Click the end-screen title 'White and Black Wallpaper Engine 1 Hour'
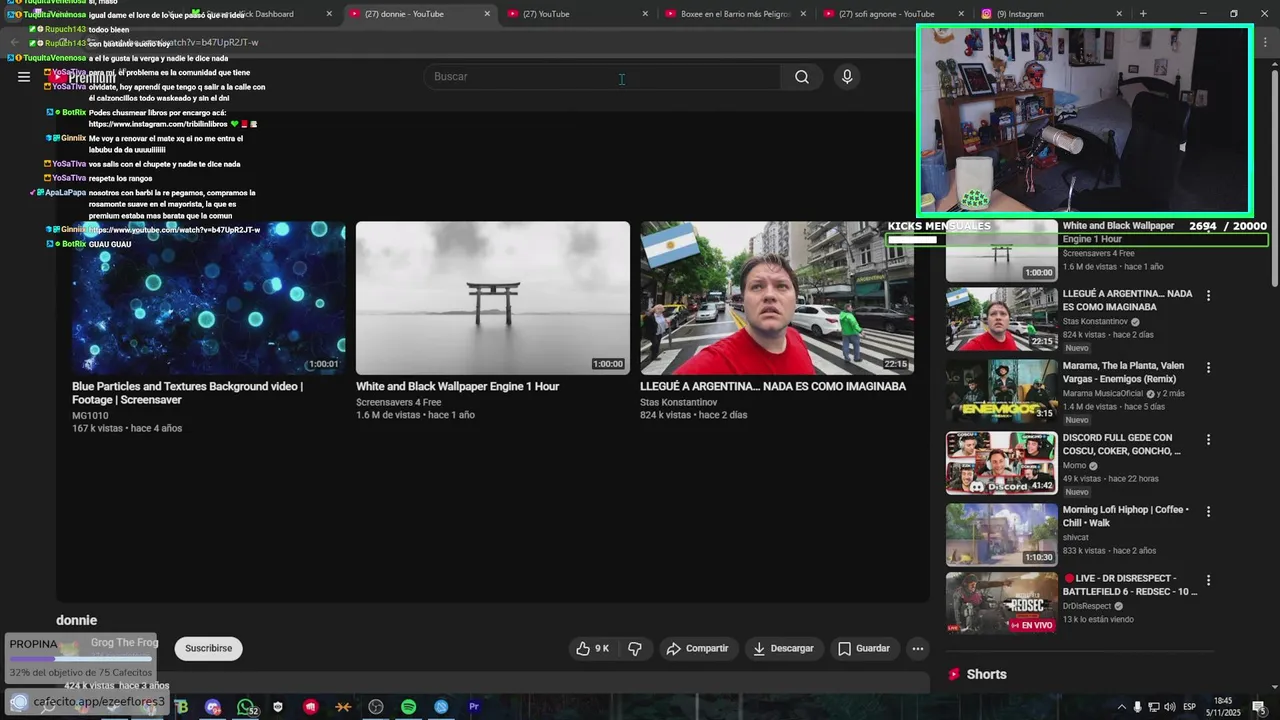 click(457, 387)
